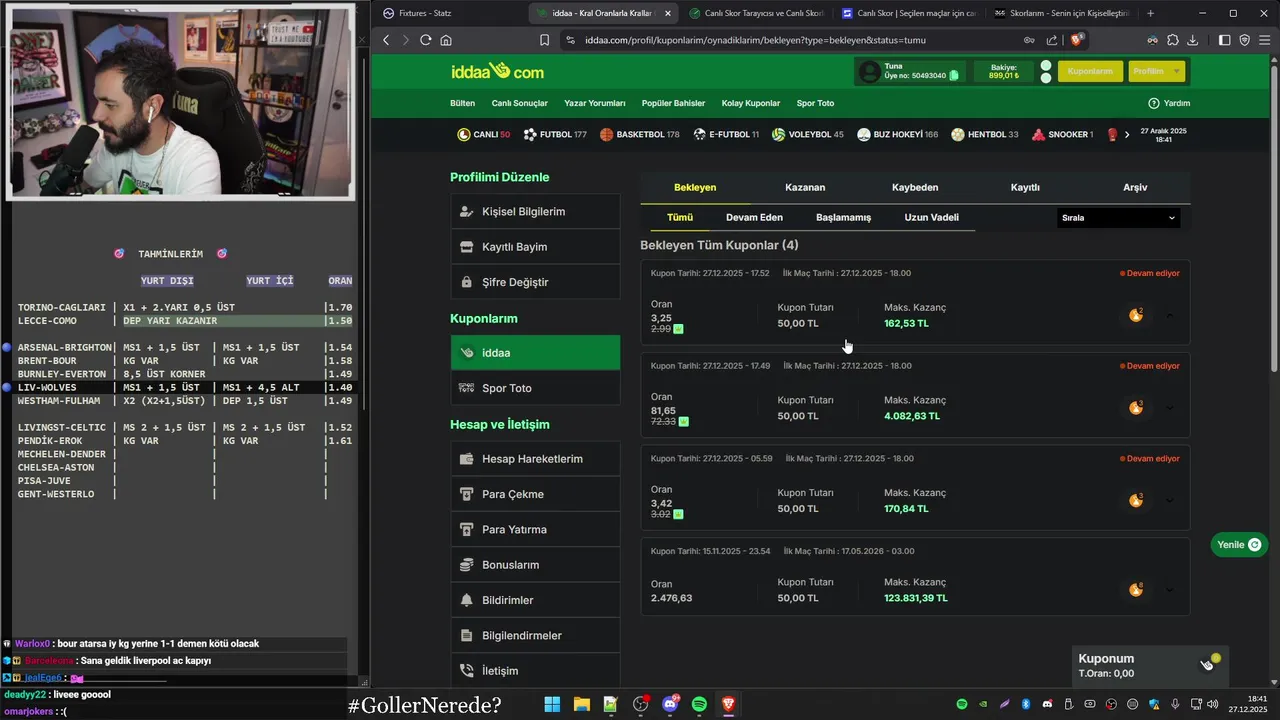Open the Brave VPN shield icon
Screen dimensions: 1280x720
[1244, 40]
